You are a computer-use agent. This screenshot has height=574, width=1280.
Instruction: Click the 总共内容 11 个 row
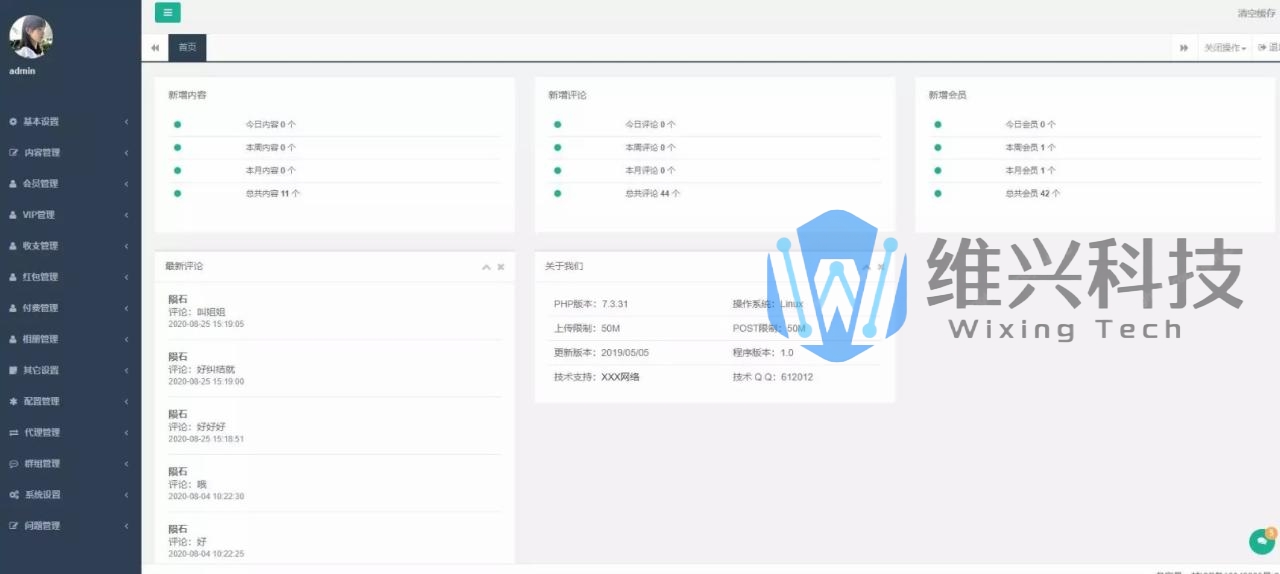click(335, 193)
